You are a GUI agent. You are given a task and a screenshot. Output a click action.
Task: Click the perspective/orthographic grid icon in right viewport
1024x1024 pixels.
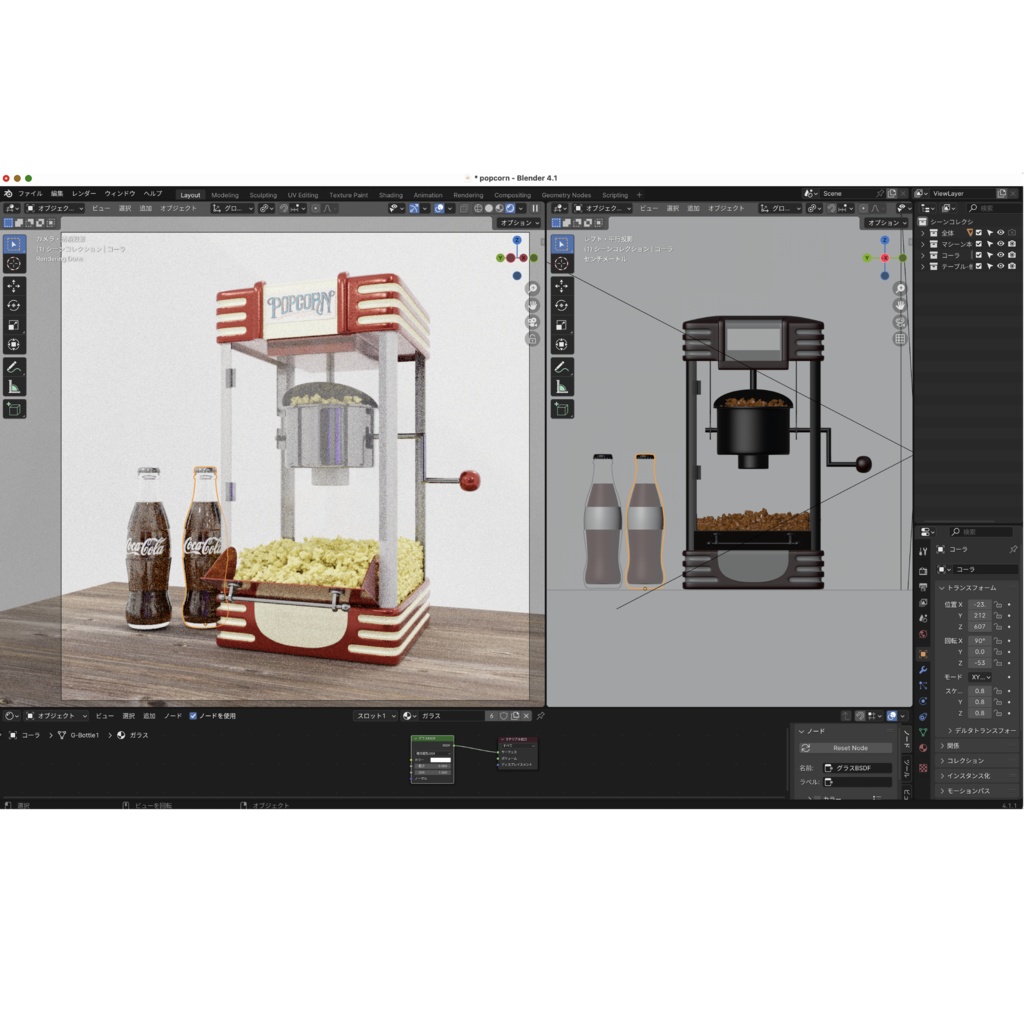(x=901, y=339)
